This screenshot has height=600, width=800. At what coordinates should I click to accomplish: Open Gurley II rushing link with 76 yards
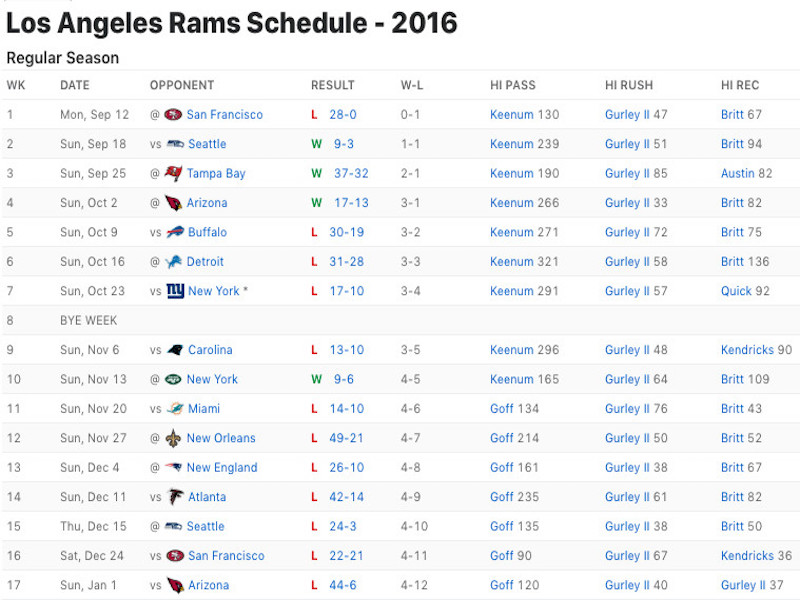[x=628, y=409]
